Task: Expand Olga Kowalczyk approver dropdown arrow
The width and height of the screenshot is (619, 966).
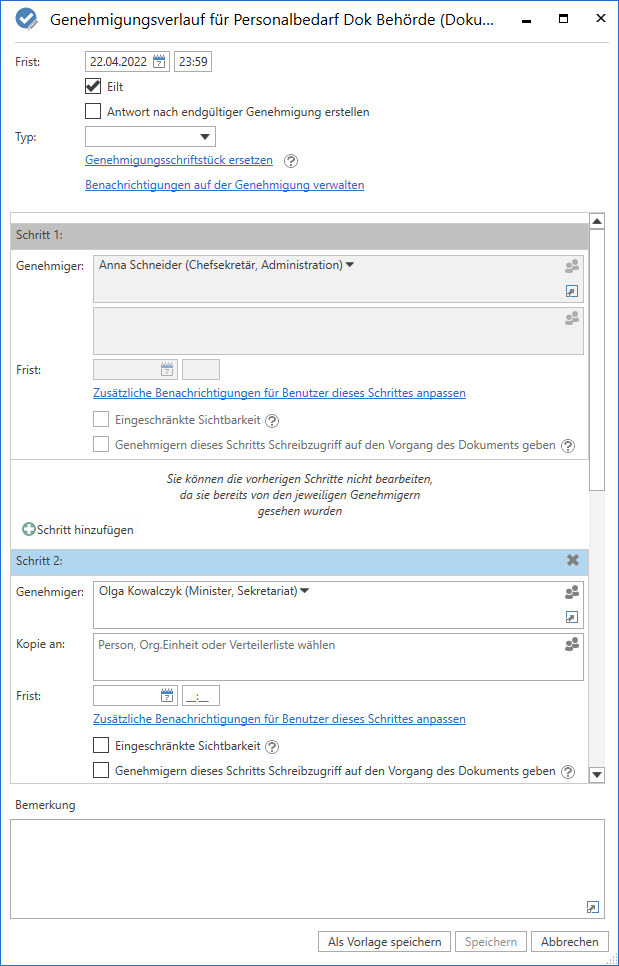Action: coord(305,591)
